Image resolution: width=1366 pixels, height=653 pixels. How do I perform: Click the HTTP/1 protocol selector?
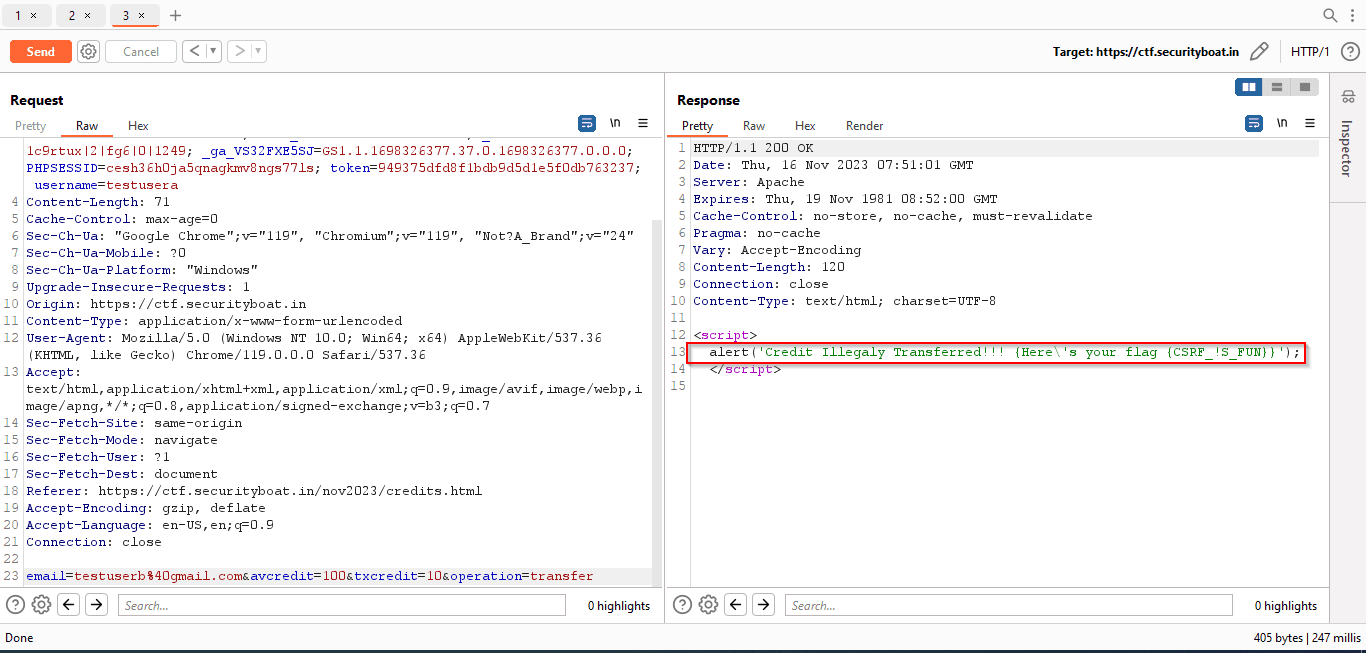pyautogui.click(x=1310, y=52)
